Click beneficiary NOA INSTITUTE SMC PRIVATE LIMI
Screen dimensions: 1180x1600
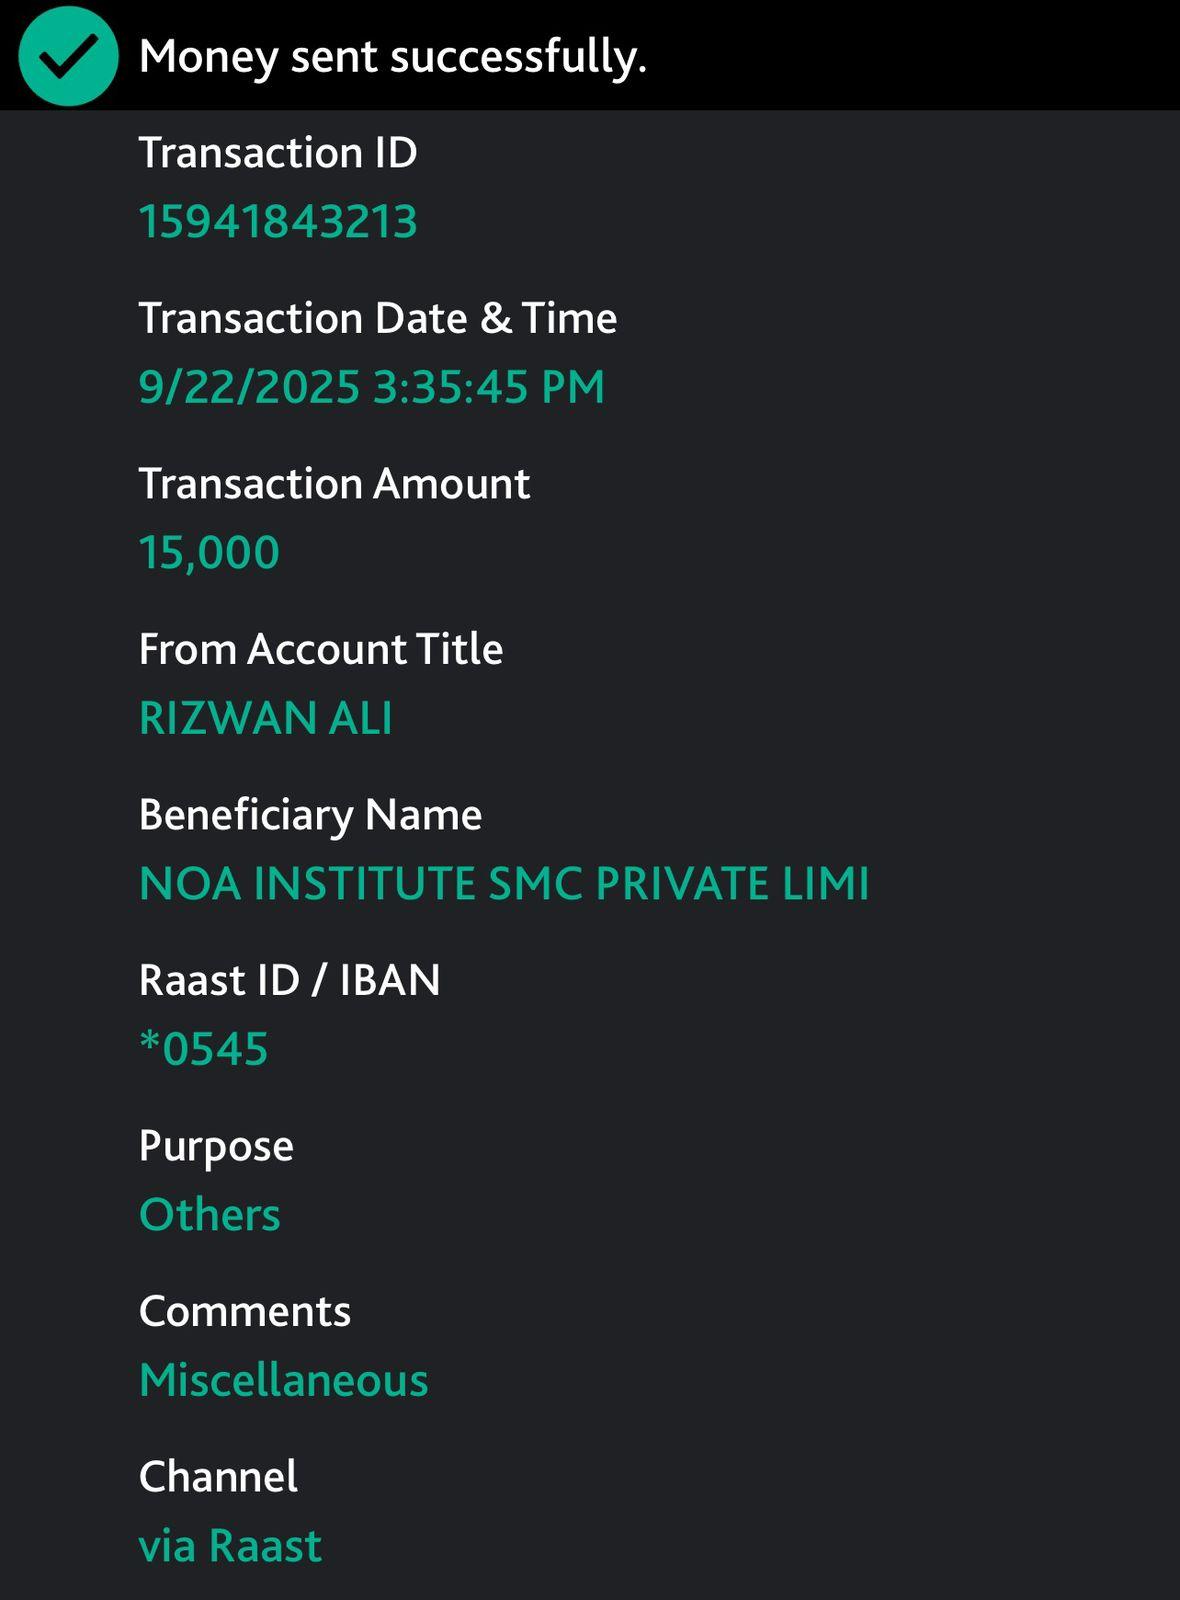(x=504, y=884)
